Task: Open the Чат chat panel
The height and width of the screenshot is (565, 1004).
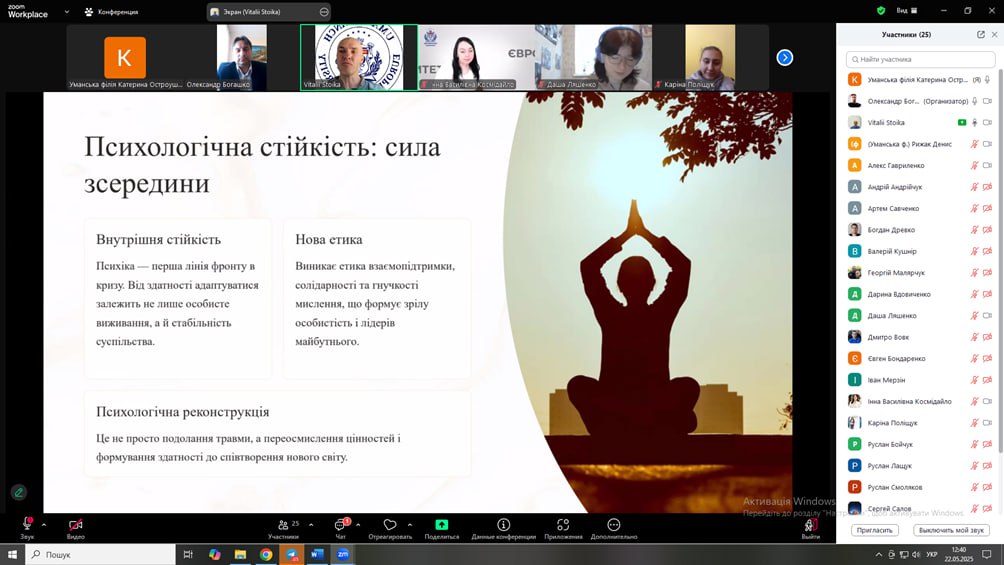Action: (340, 525)
